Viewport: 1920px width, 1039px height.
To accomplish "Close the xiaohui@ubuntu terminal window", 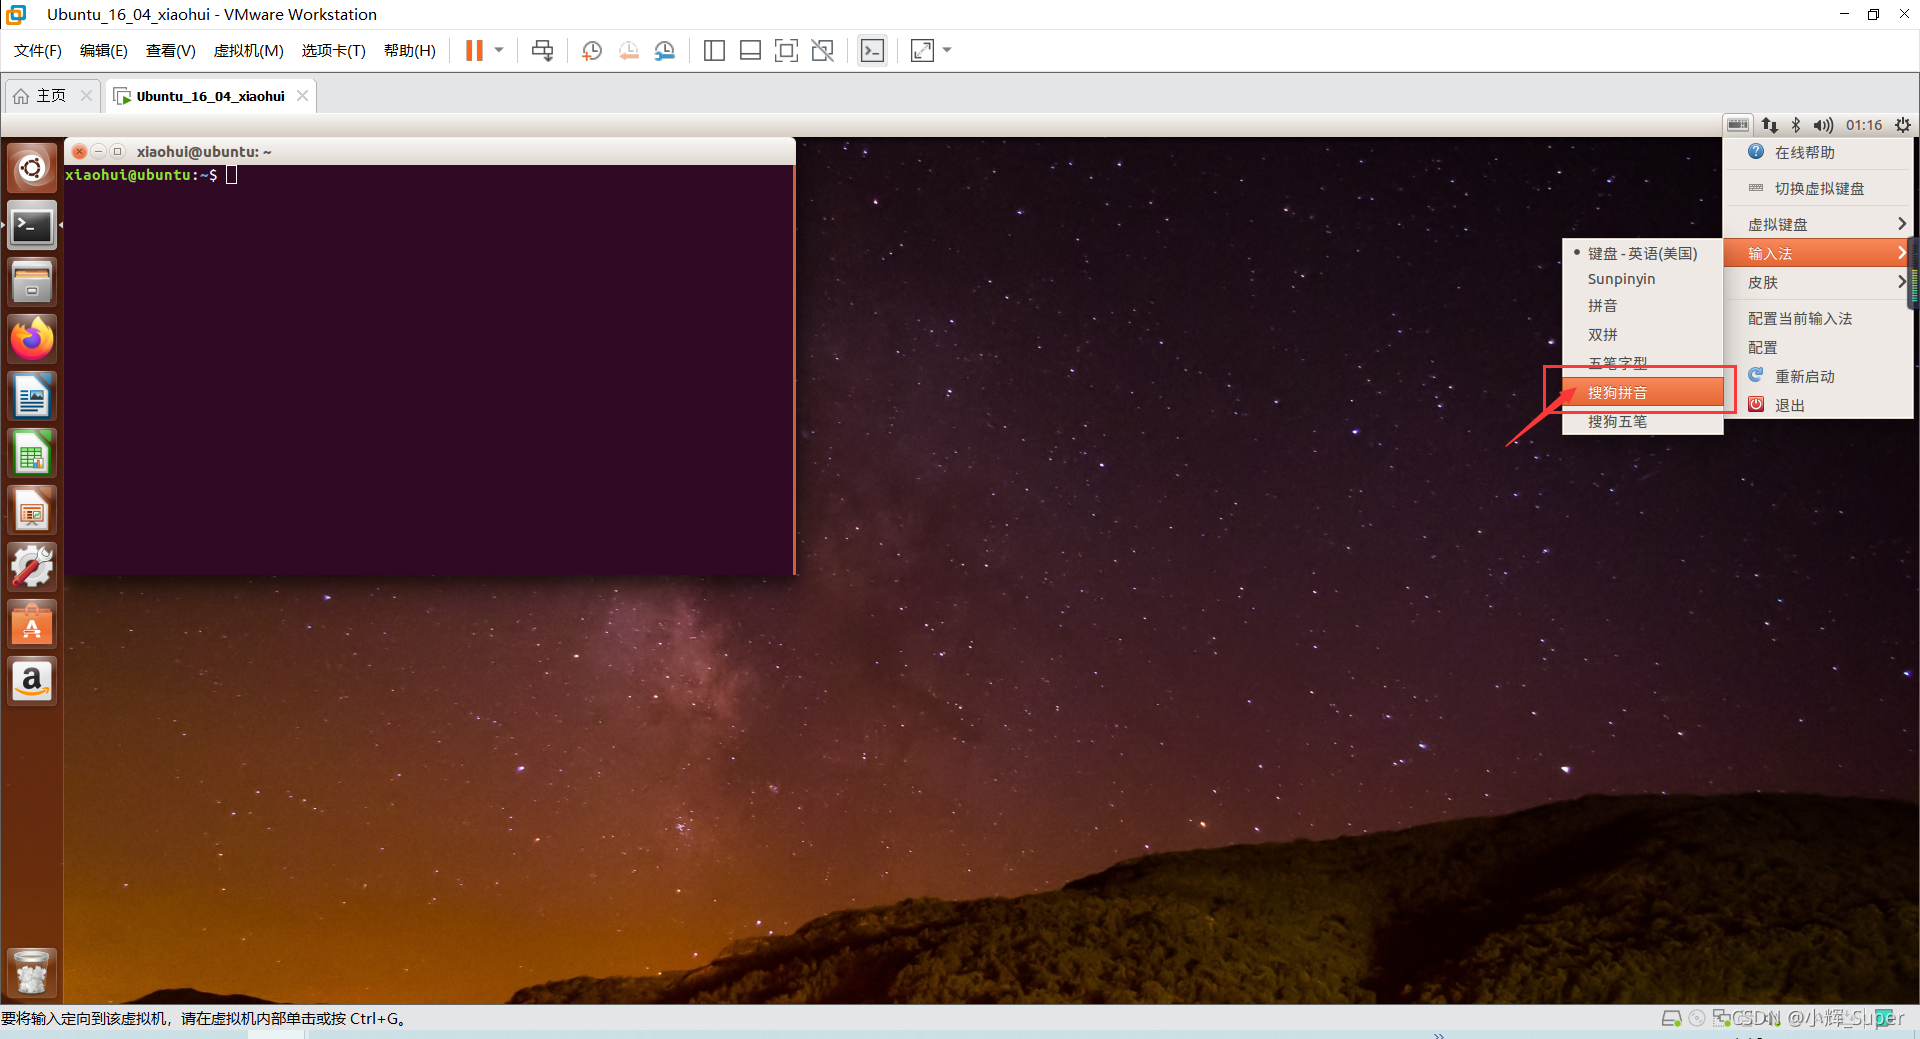I will [x=79, y=151].
